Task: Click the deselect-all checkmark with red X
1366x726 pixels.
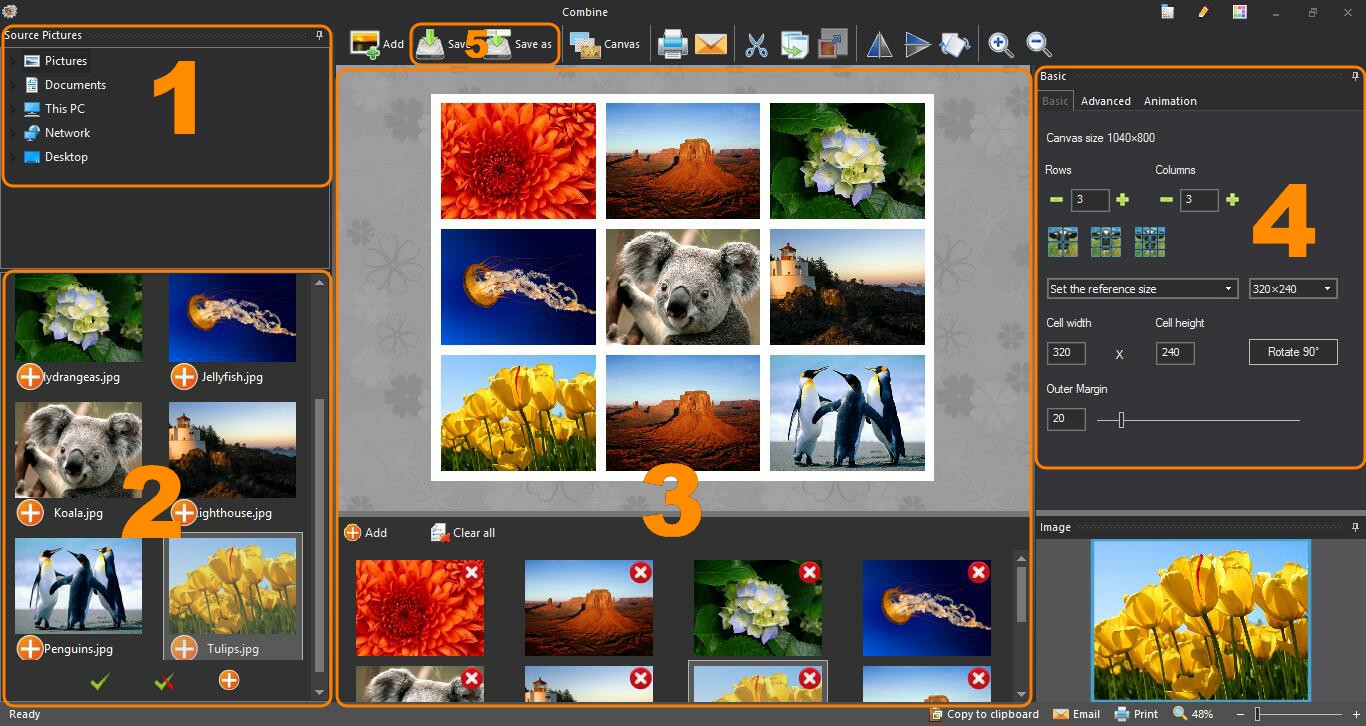Action: pos(165,682)
